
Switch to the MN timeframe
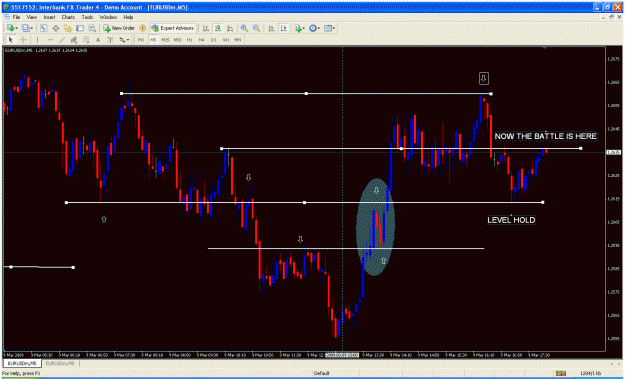coord(238,39)
